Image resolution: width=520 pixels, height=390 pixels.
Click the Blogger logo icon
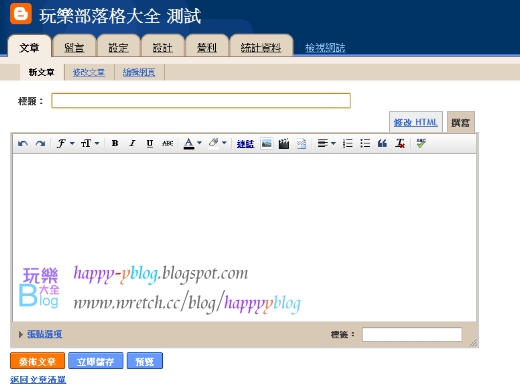pyautogui.click(x=21, y=14)
